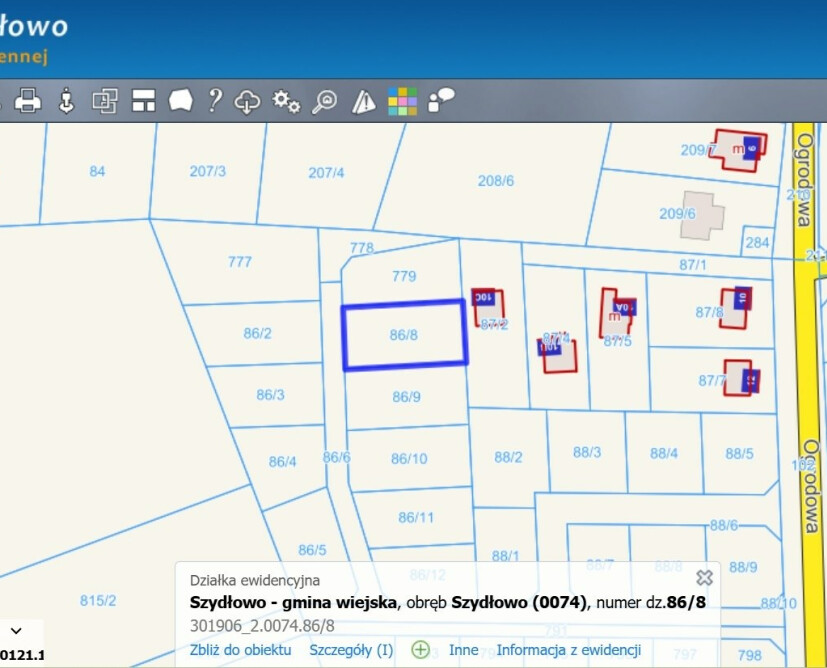
Task: Click the person with speech bubble icon
Action: click(441, 100)
